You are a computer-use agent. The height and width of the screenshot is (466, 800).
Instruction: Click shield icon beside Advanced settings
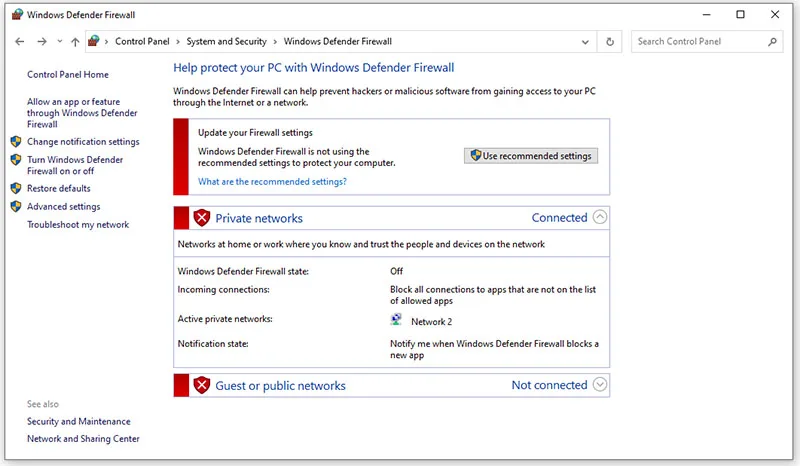(x=16, y=206)
